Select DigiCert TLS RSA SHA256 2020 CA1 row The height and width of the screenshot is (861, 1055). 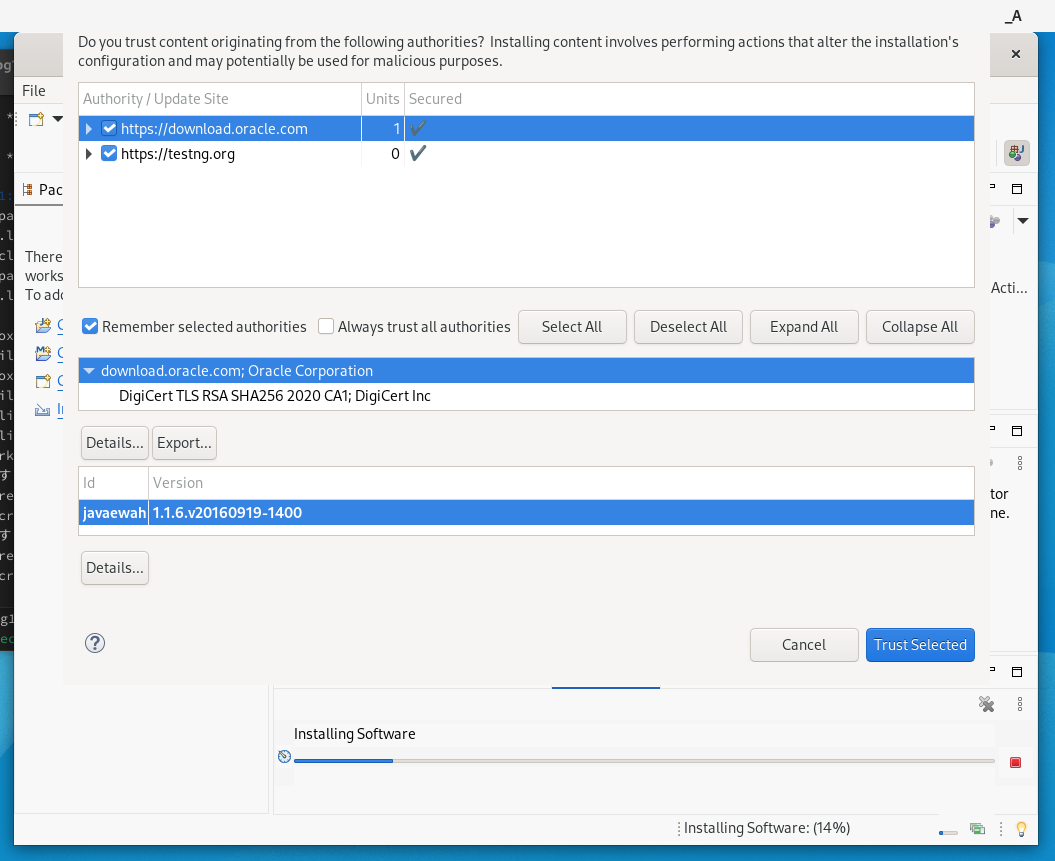coord(526,396)
